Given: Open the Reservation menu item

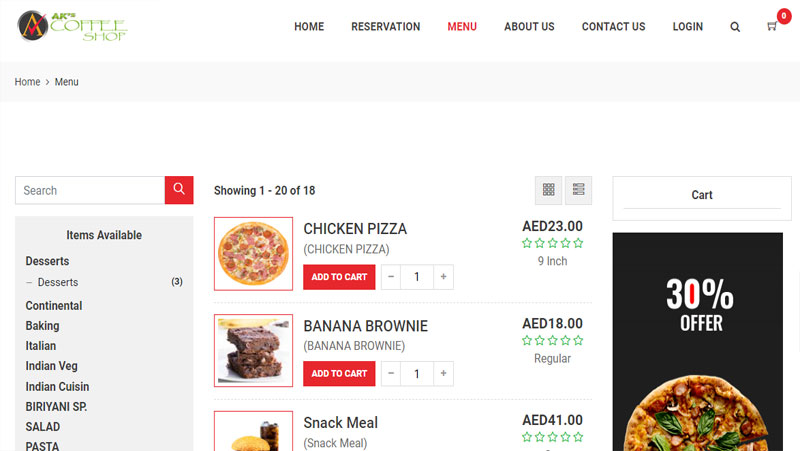Looking at the screenshot, I should [x=385, y=27].
